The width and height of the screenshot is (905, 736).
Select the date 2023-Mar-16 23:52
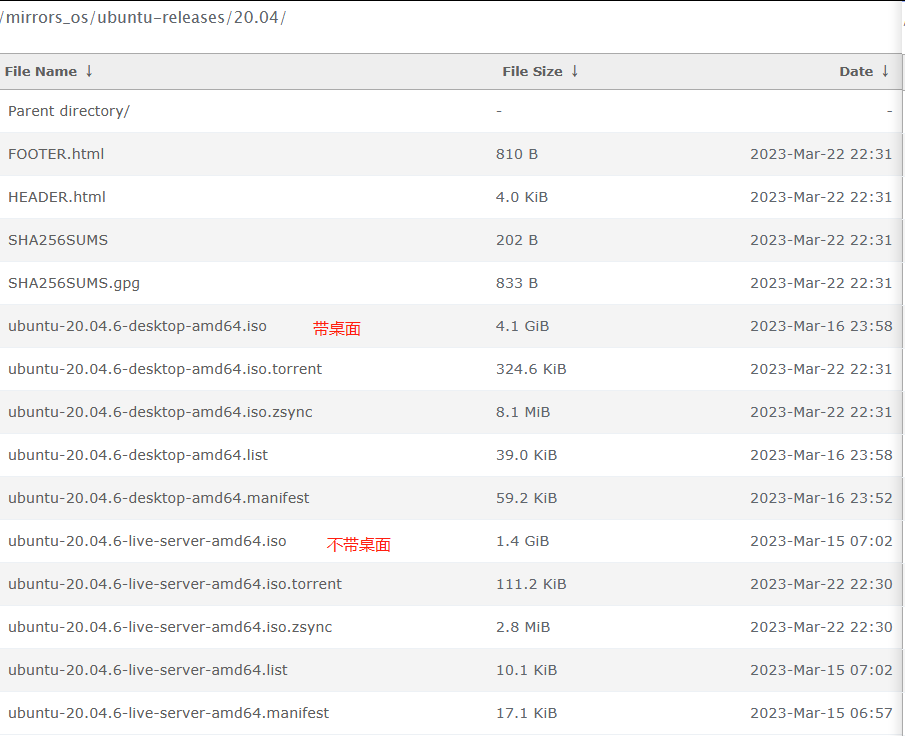(x=821, y=498)
